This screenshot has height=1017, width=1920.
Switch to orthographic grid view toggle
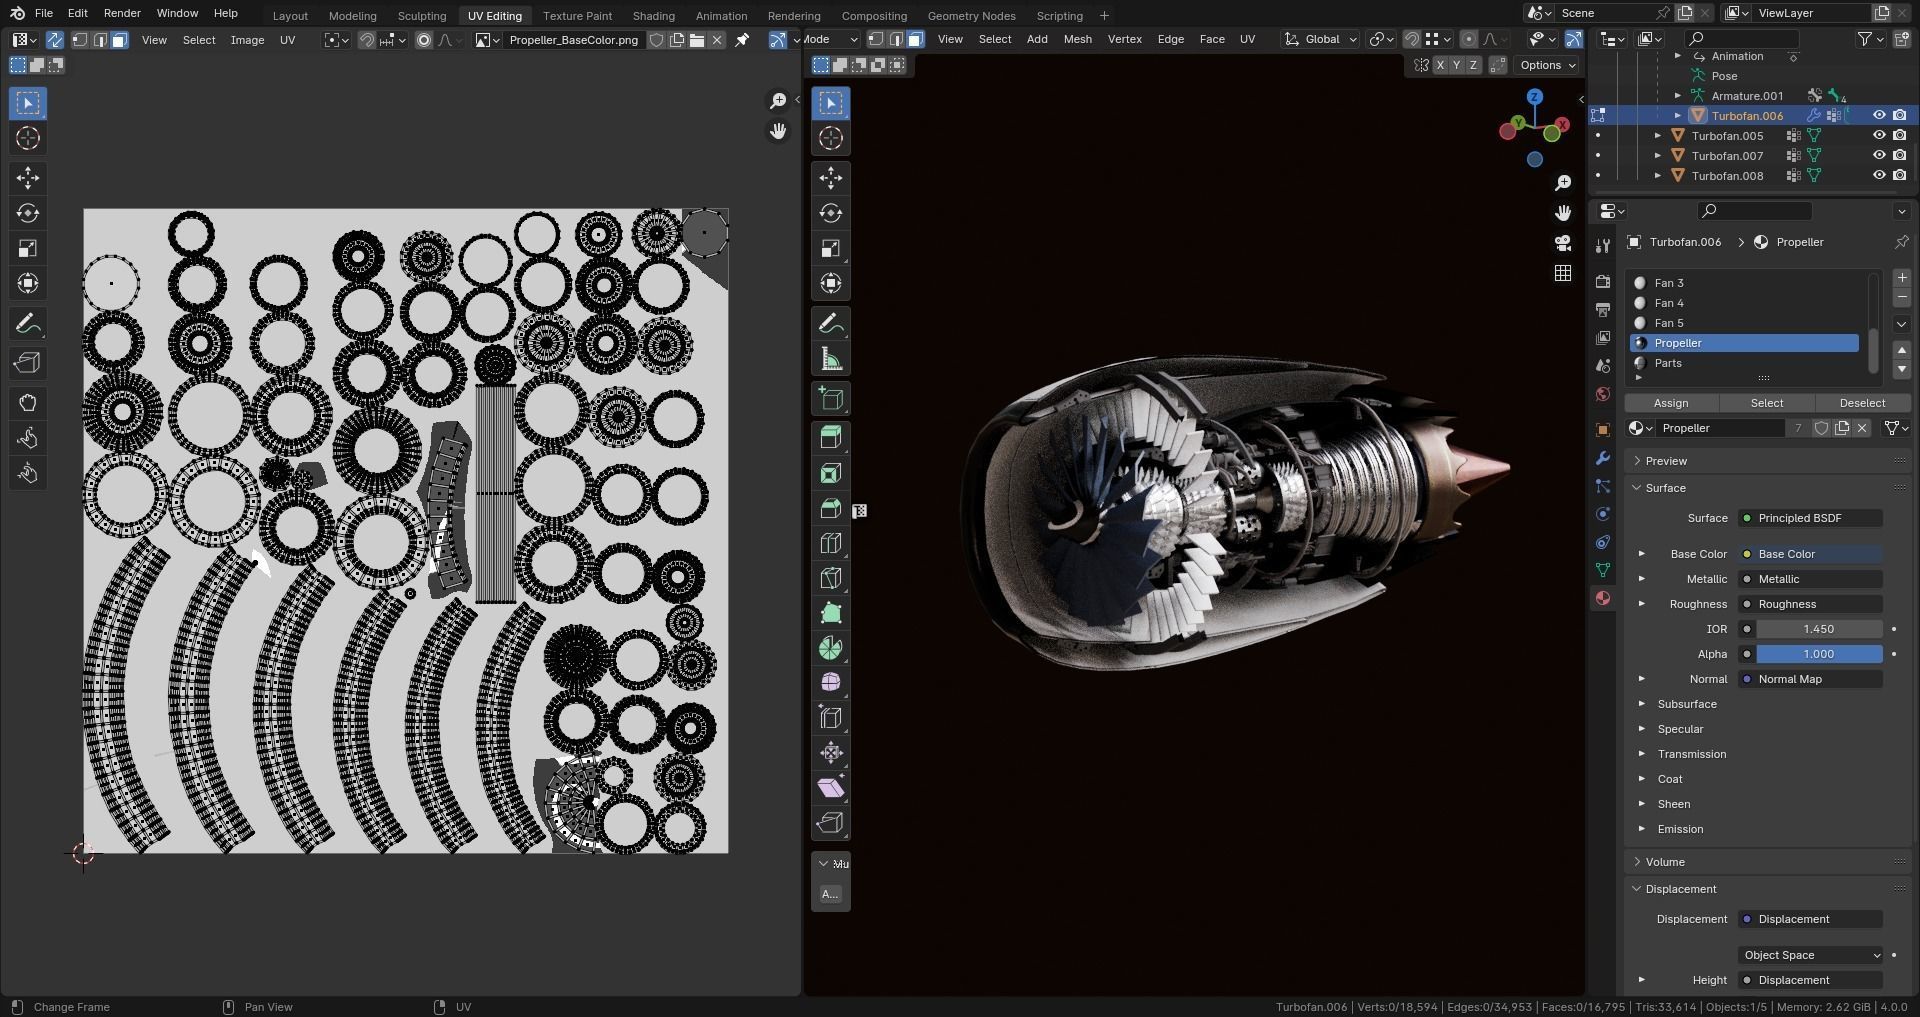click(x=1563, y=273)
